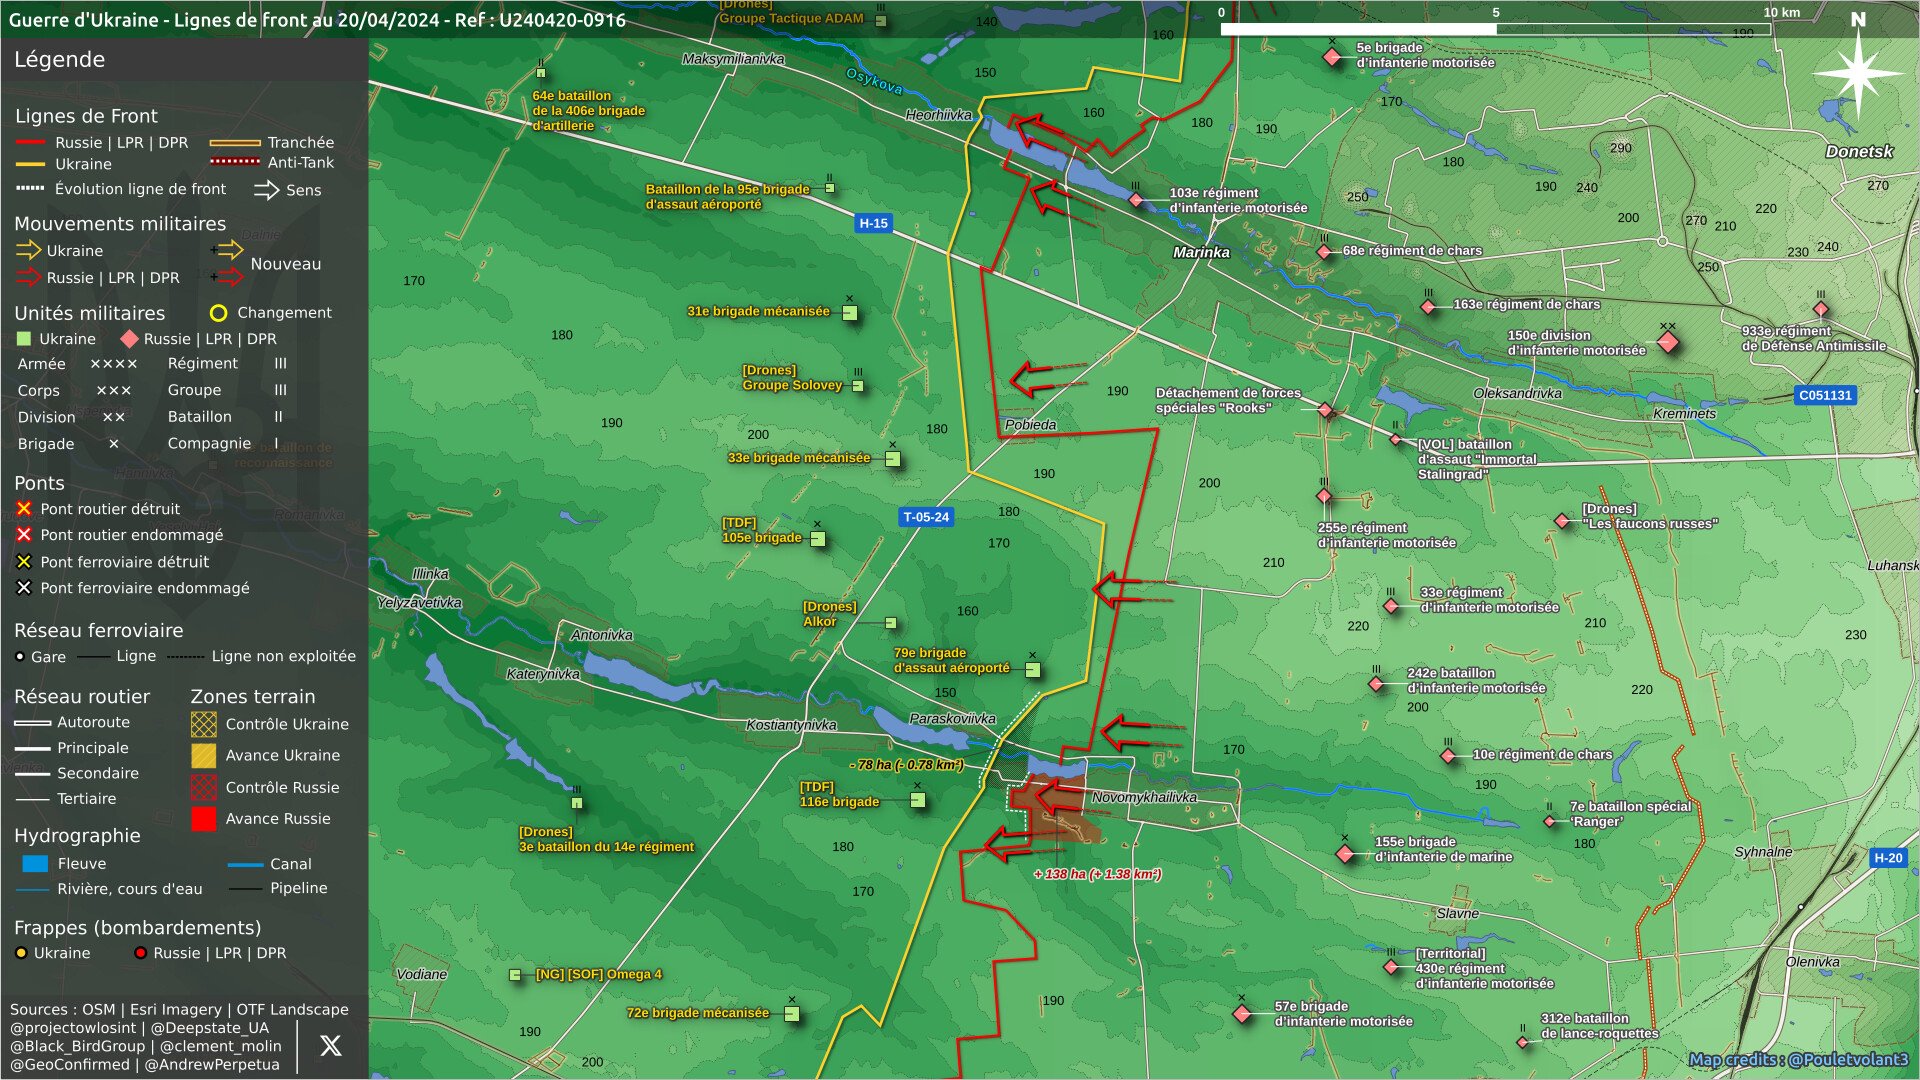The height and width of the screenshot is (1080, 1920).
Task: Click the yellow Ukraine movement arrow in the legend
Action: (x=28, y=250)
